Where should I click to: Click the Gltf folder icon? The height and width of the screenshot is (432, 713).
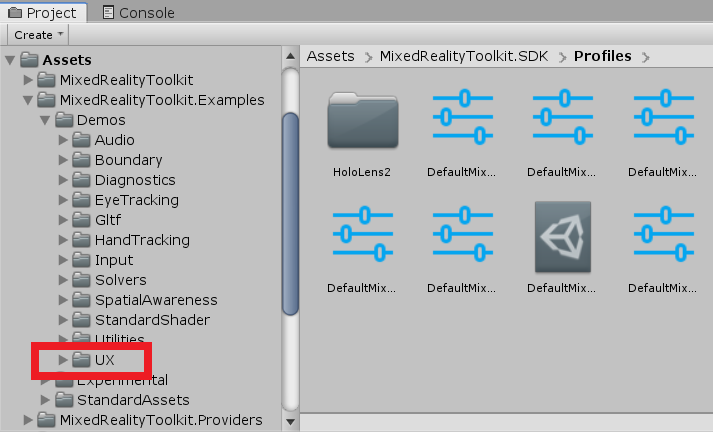pos(81,220)
